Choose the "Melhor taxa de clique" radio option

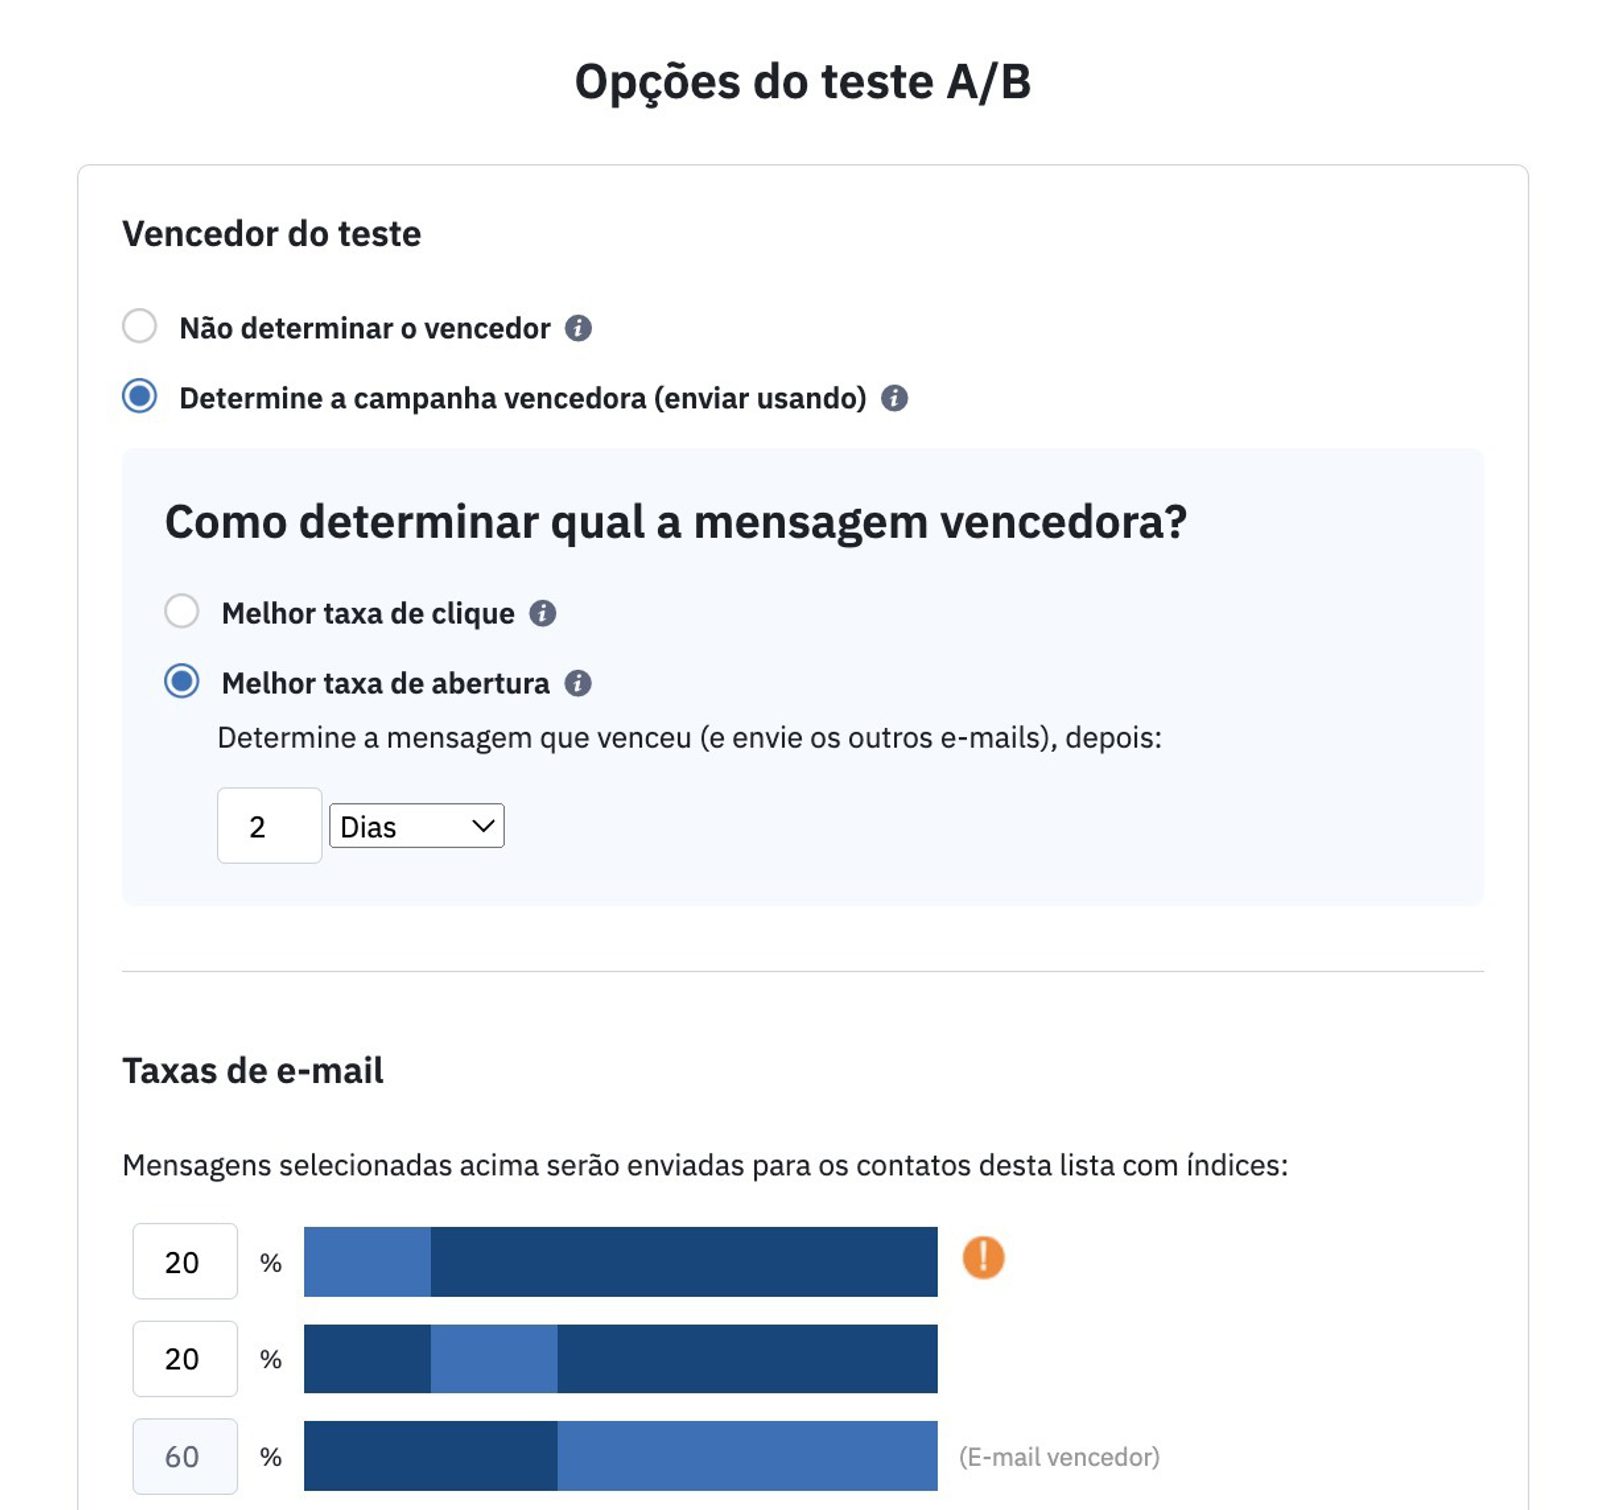point(182,611)
